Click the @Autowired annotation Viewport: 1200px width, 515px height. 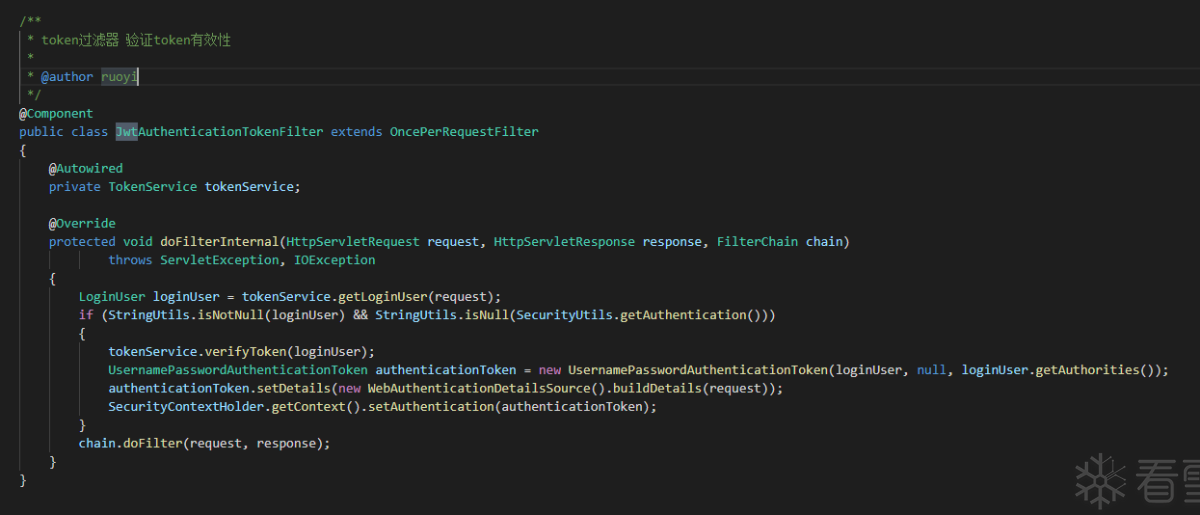[86, 169]
